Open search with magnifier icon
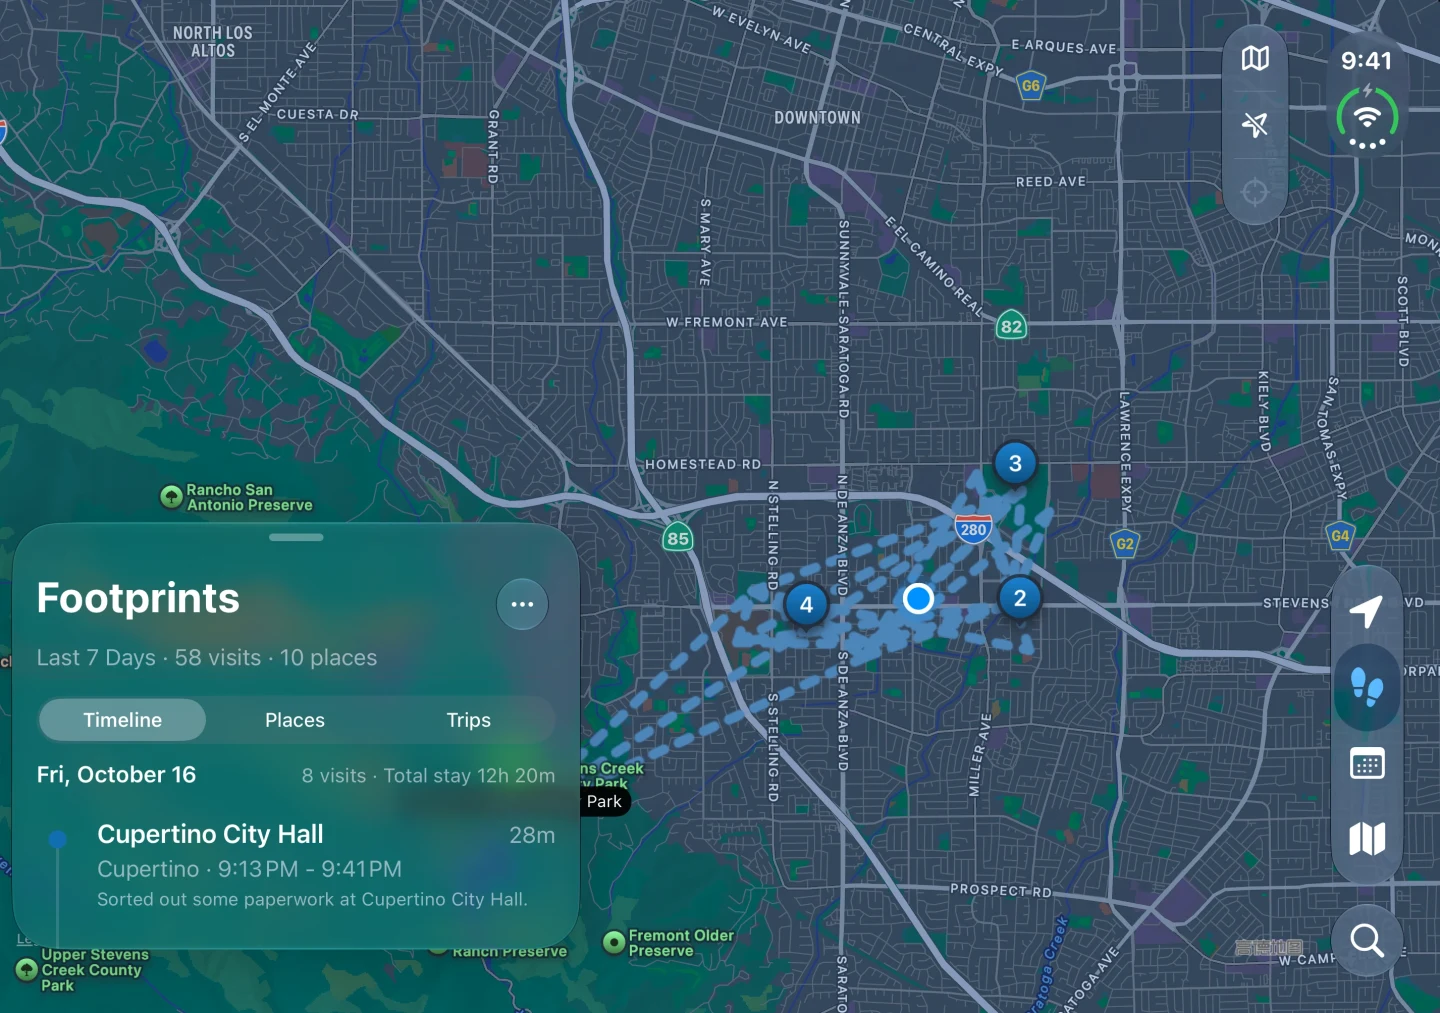The width and height of the screenshot is (1440, 1013). (x=1366, y=940)
